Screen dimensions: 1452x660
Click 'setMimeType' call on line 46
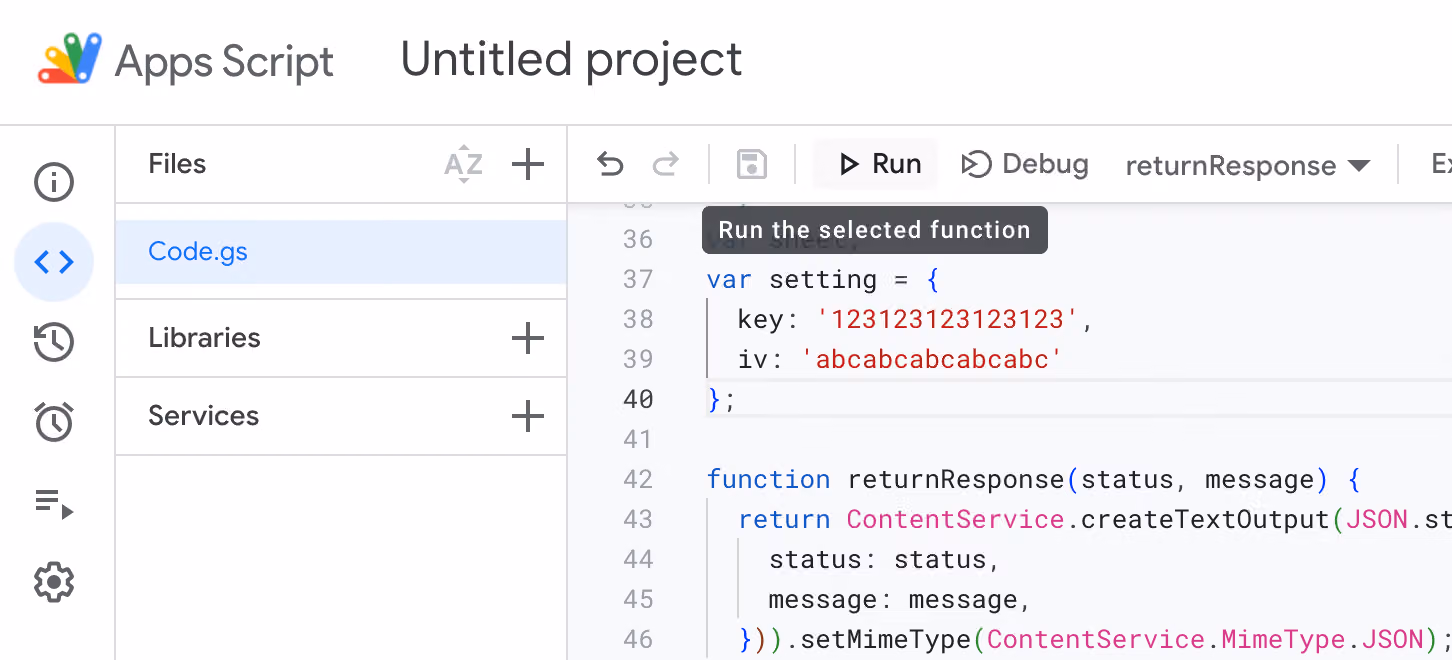click(x=886, y=639)
